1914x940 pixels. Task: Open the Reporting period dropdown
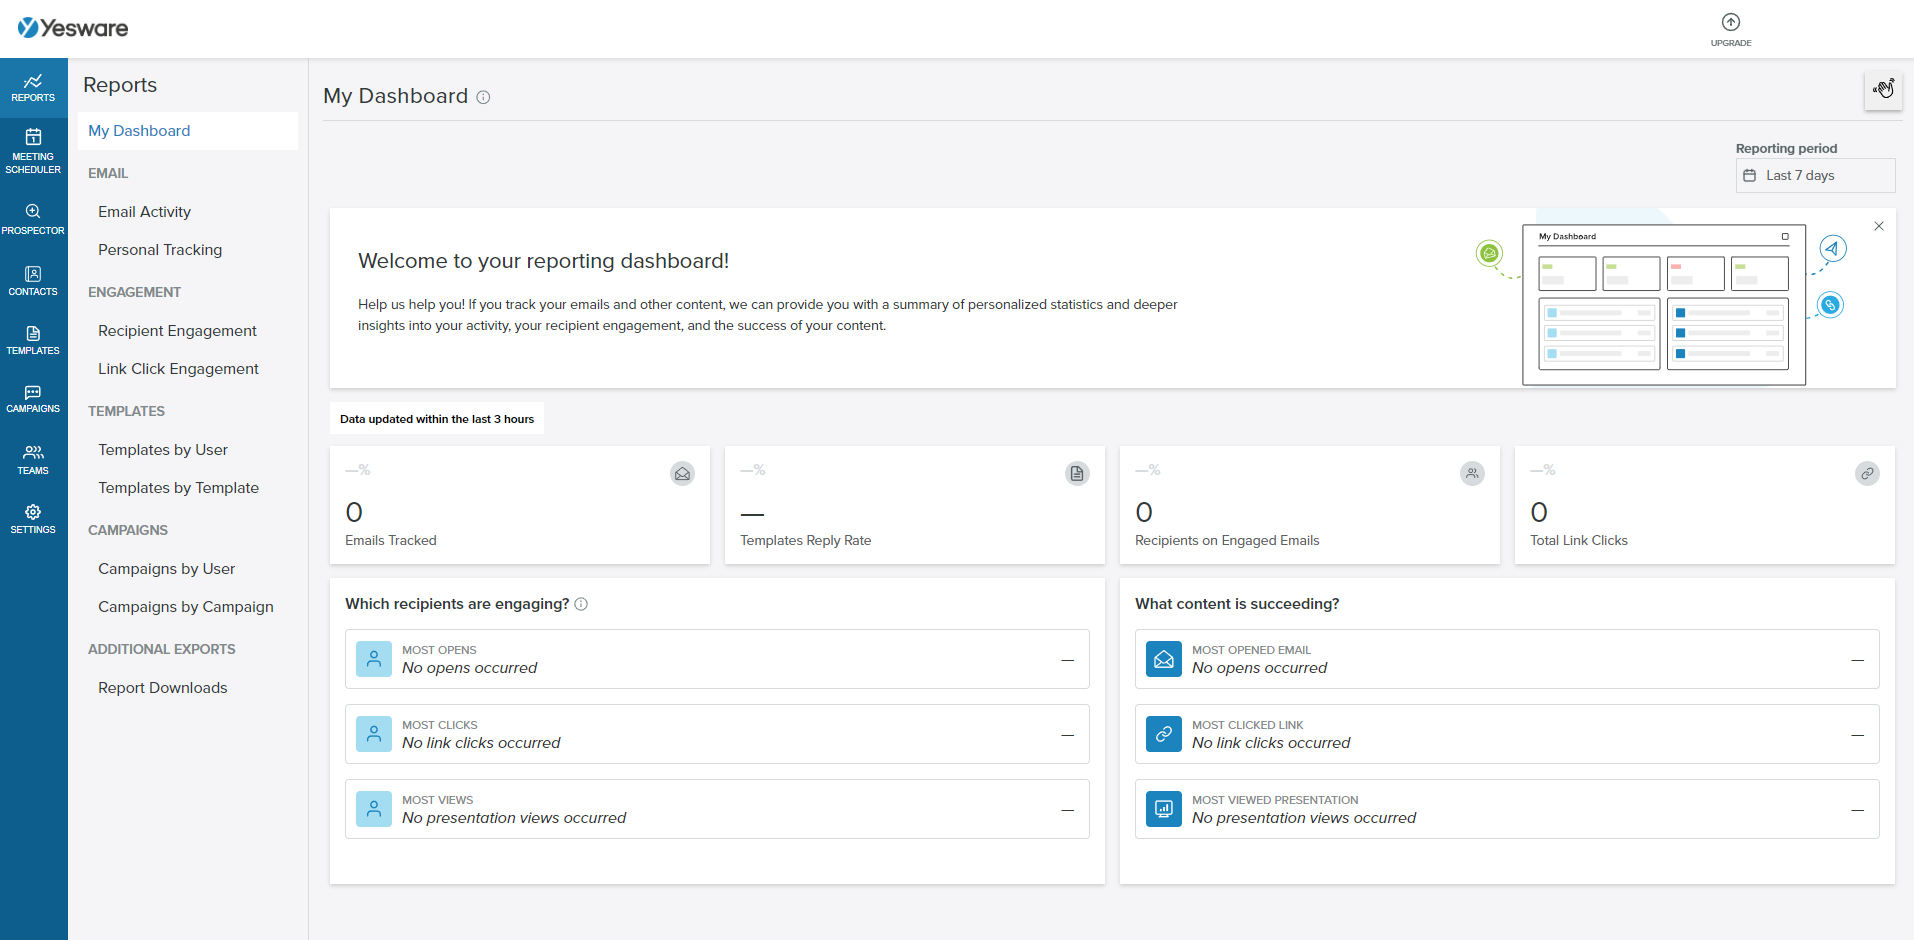1815,175
